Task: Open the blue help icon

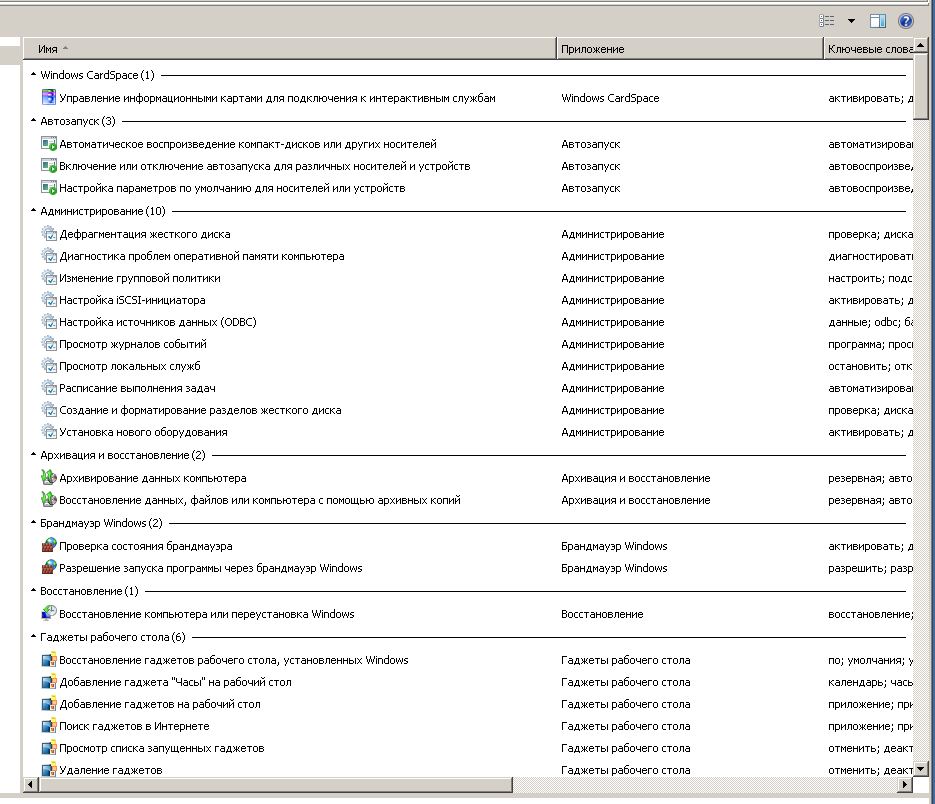Action: [x=905, y=21]
